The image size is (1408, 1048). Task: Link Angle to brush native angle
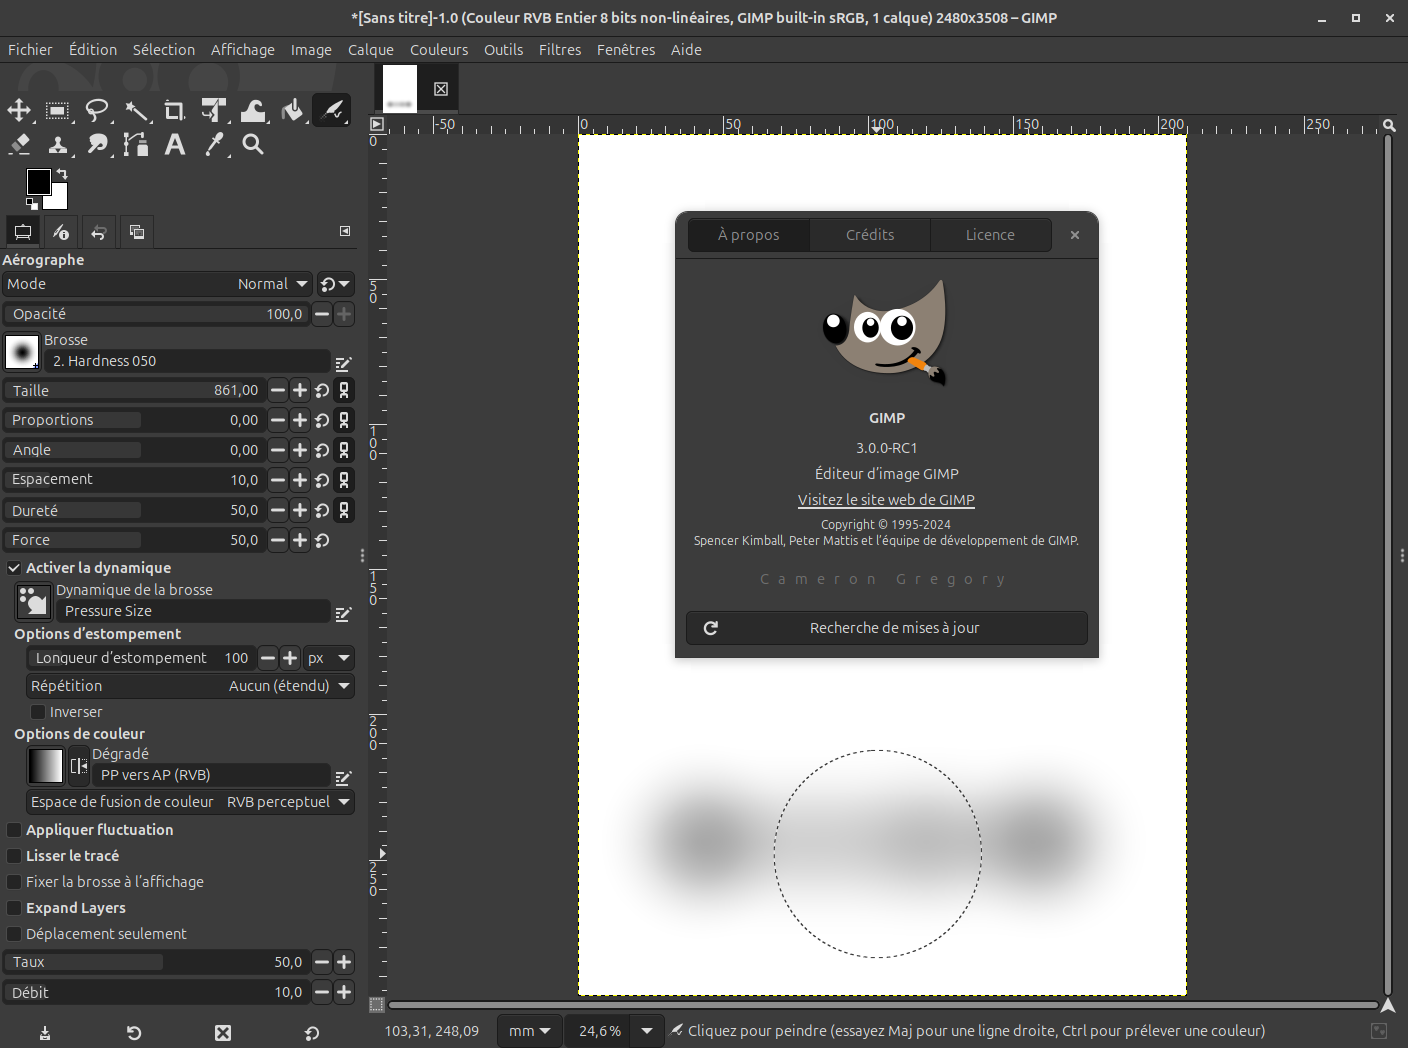[x=344, y=450]
